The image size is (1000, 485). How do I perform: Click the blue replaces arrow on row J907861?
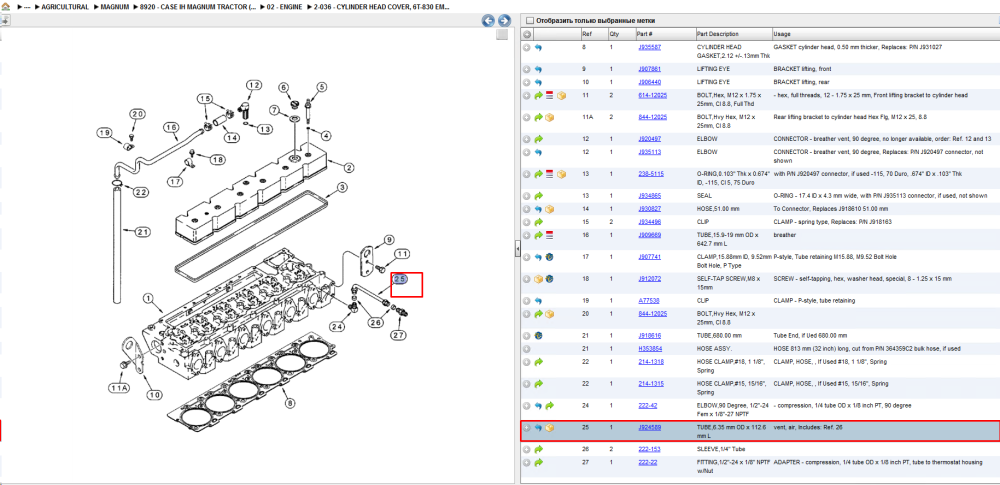tap(538, 69)
